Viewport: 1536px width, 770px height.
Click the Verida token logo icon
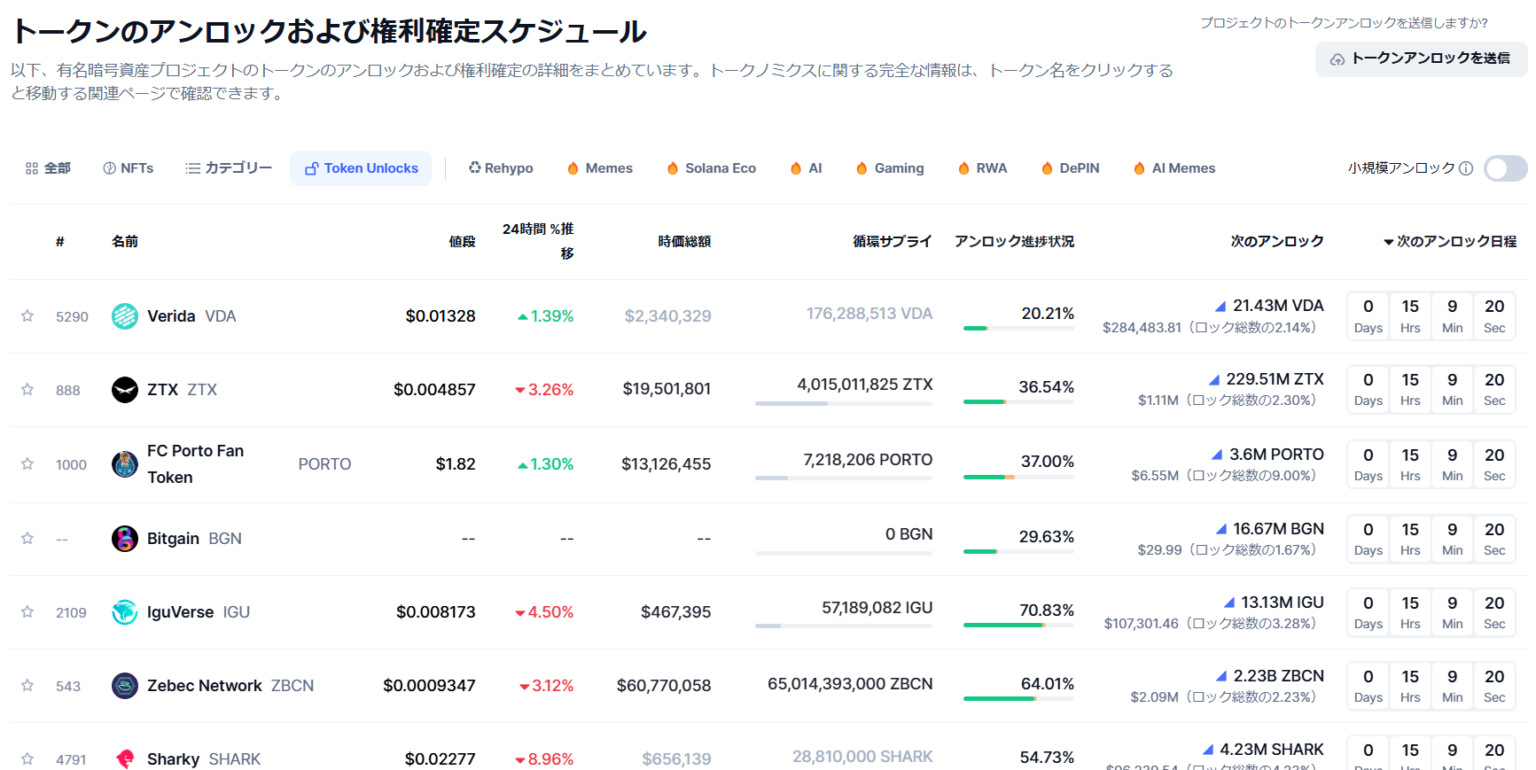[x=123, y=315]
